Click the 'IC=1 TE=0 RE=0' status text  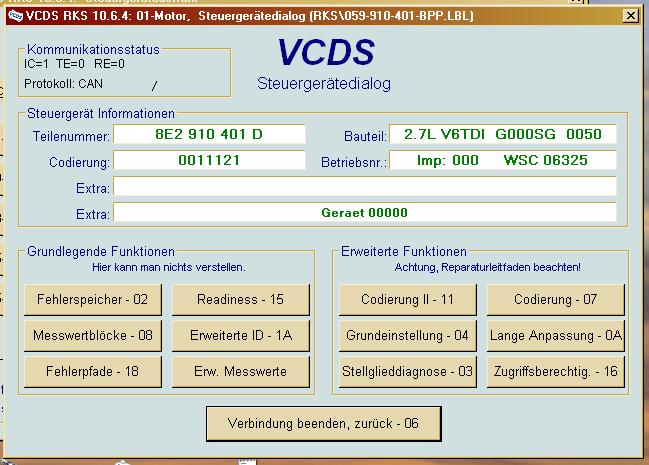[74, 64]
